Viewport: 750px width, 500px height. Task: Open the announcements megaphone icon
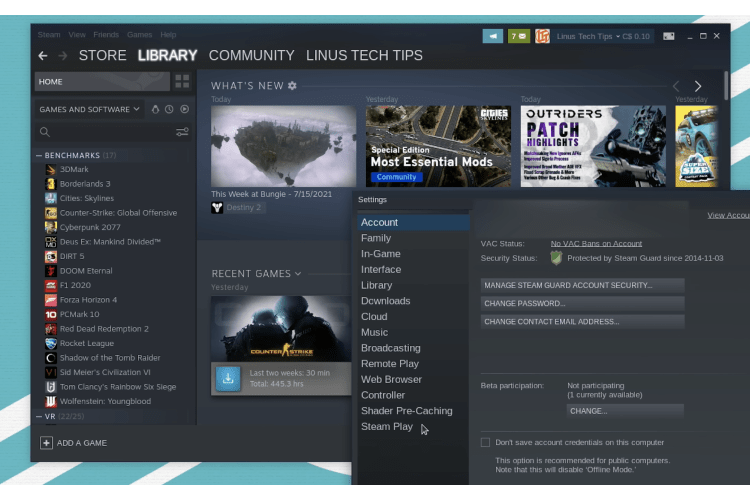coord(493,36)
